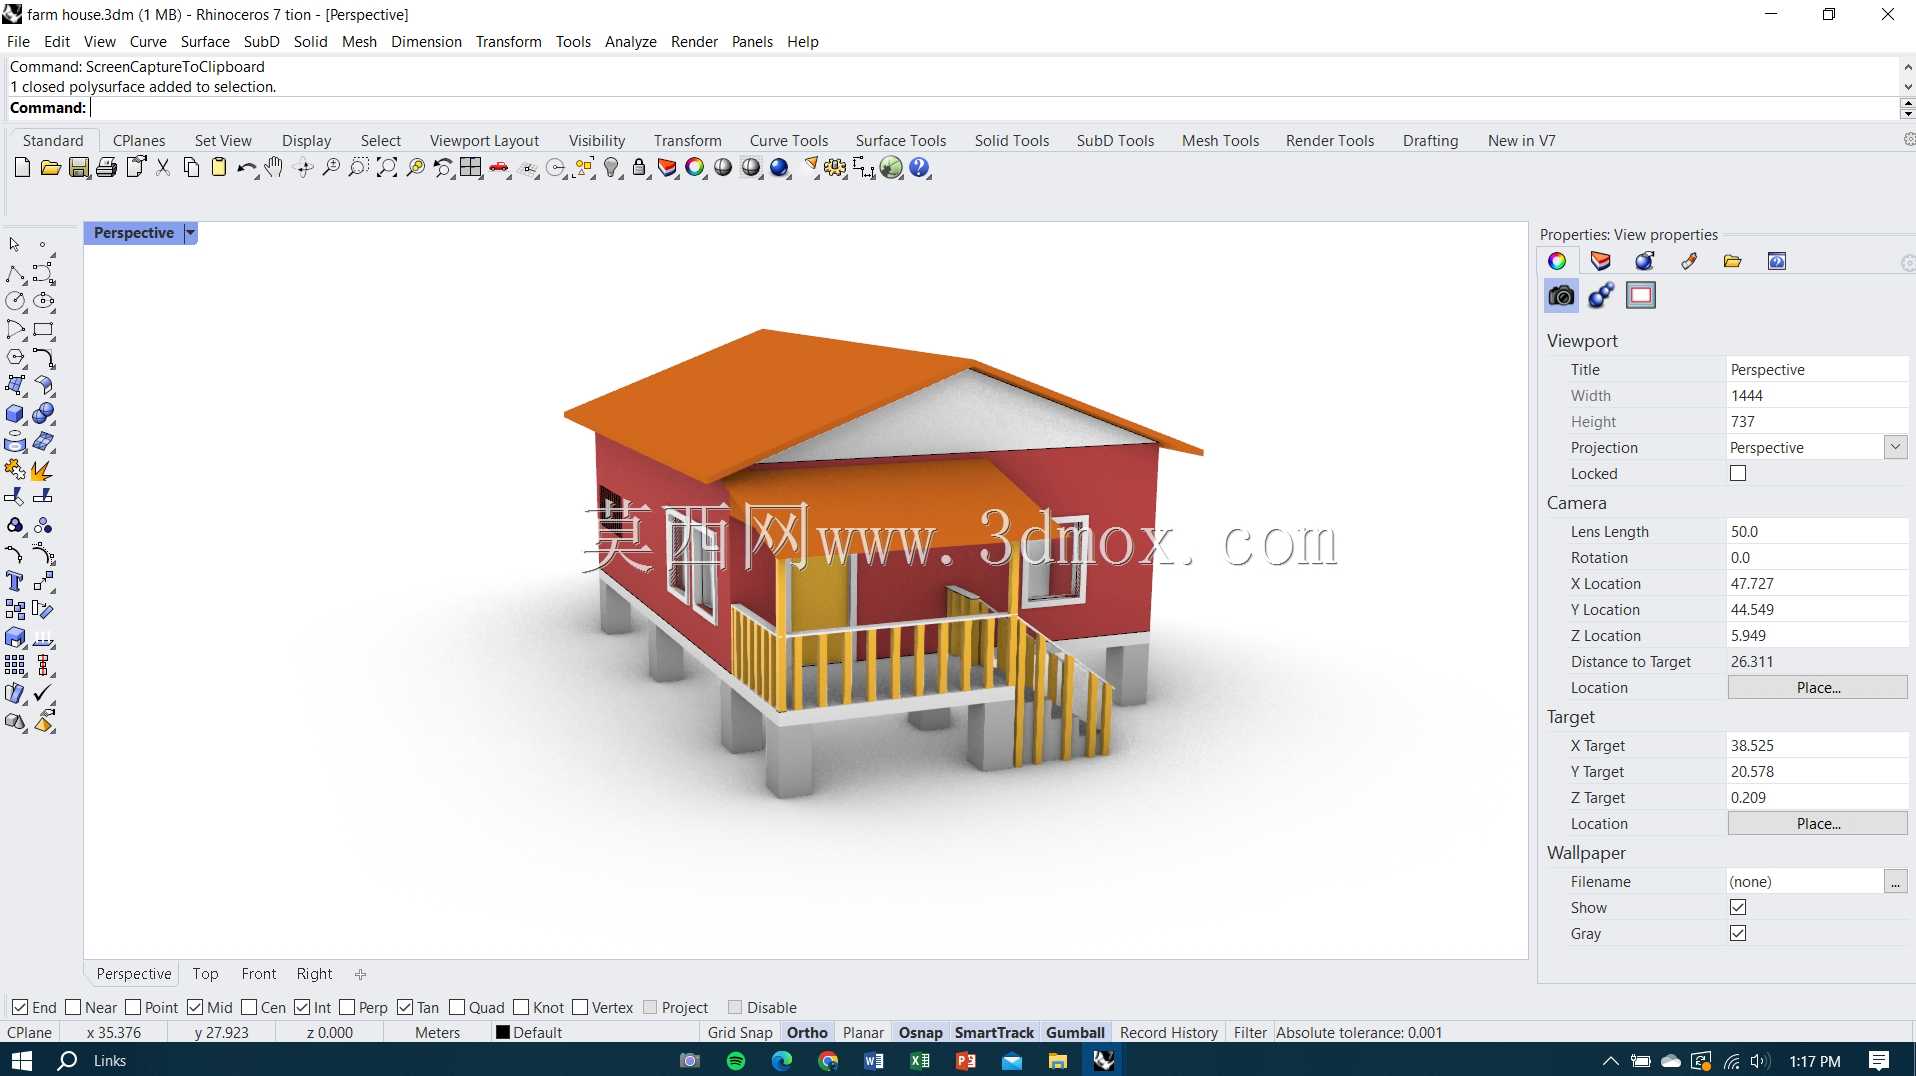Toggle Gumball in the status bar

coord(1075,1033)
